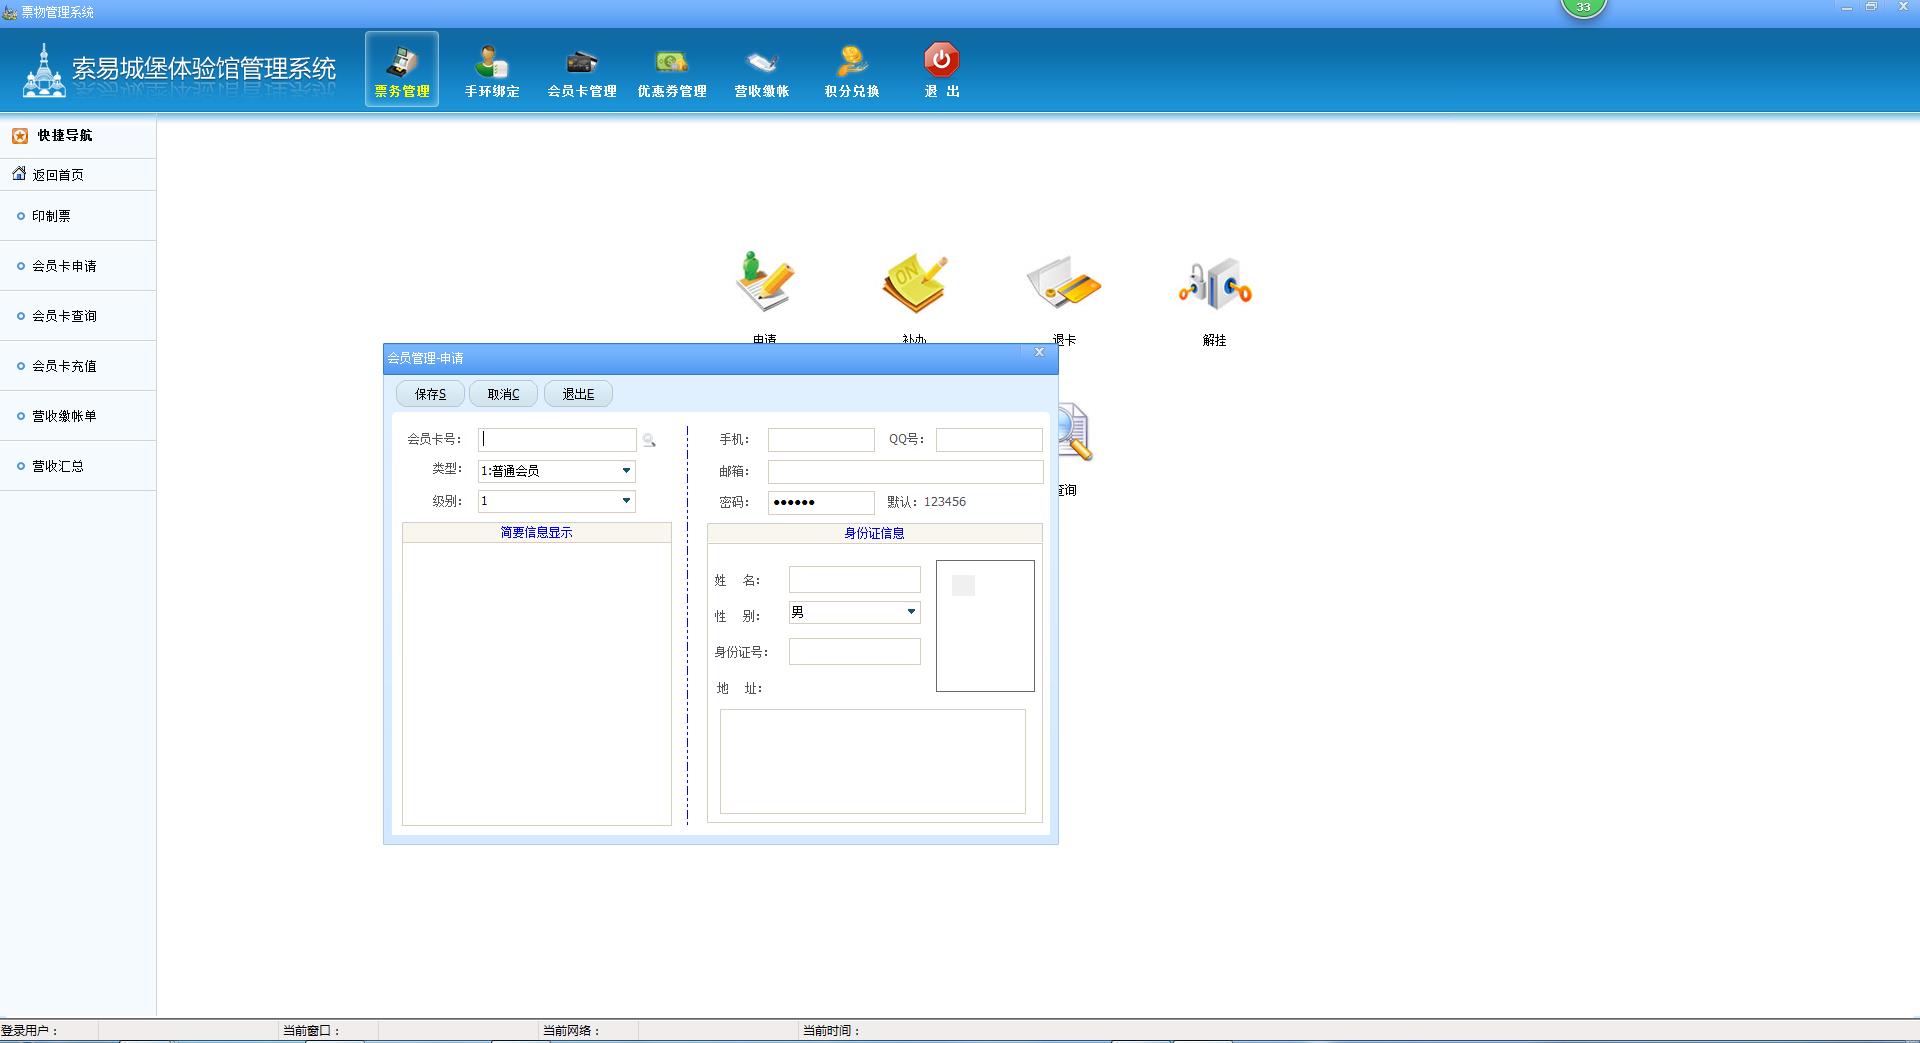
Task: Close the 会员管理-申请 dialog
Action: (1039, 353)
